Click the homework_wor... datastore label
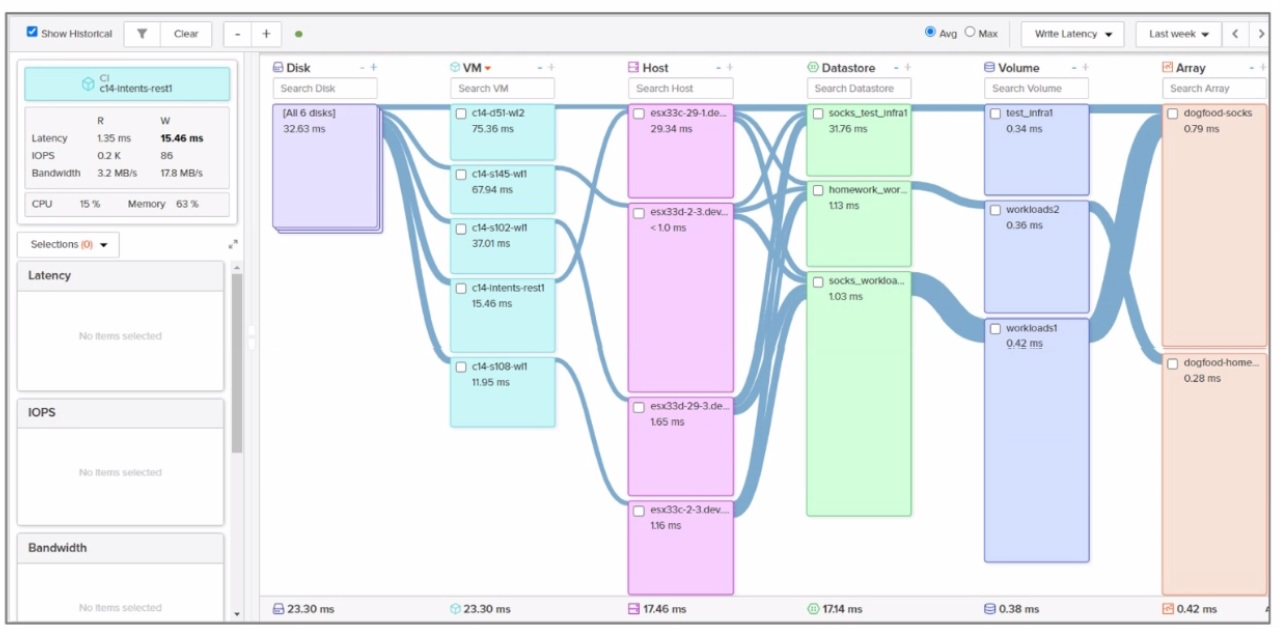Image resolution: width=1281 pixels, height=628 pixels. click(866, 190)
